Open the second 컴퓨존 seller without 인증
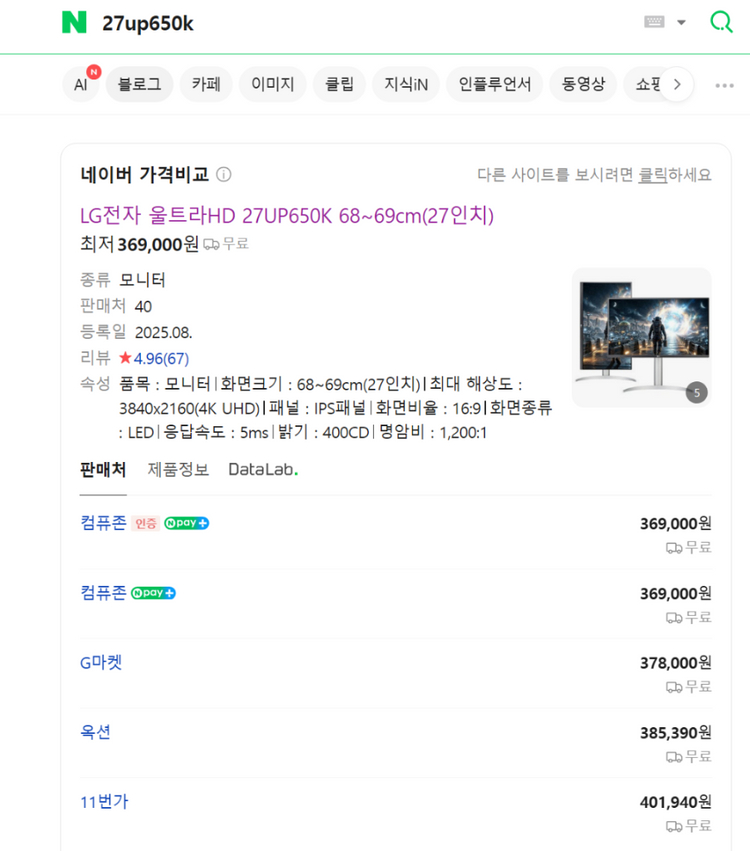This screenshot has width=750, height=851. coord(103,592)
